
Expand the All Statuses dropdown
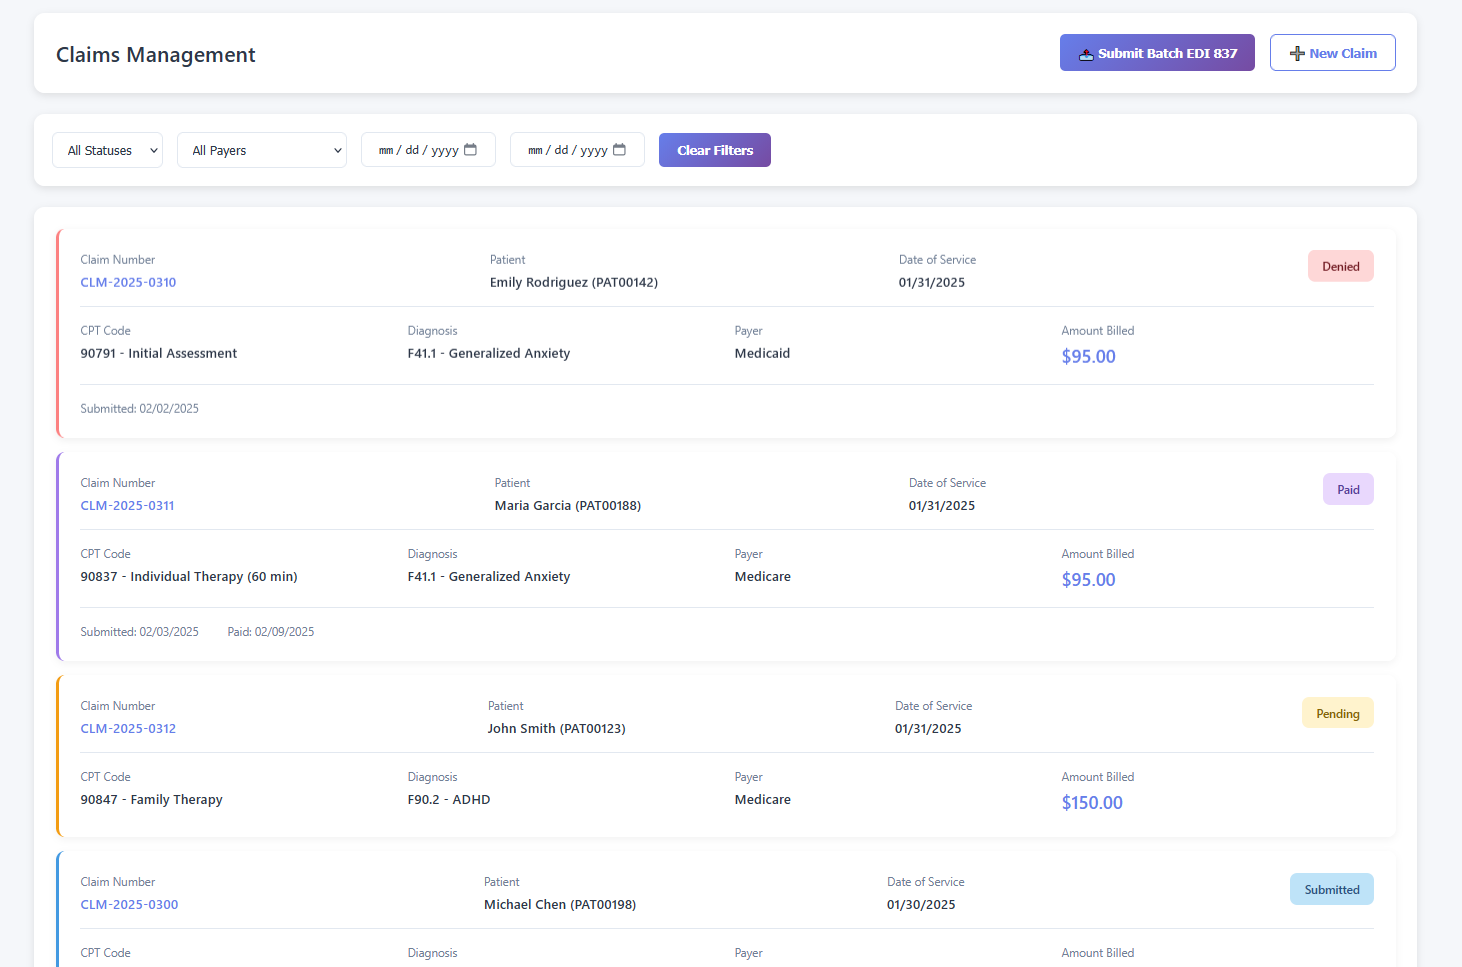pyautogui.click(x=108, y=150)
